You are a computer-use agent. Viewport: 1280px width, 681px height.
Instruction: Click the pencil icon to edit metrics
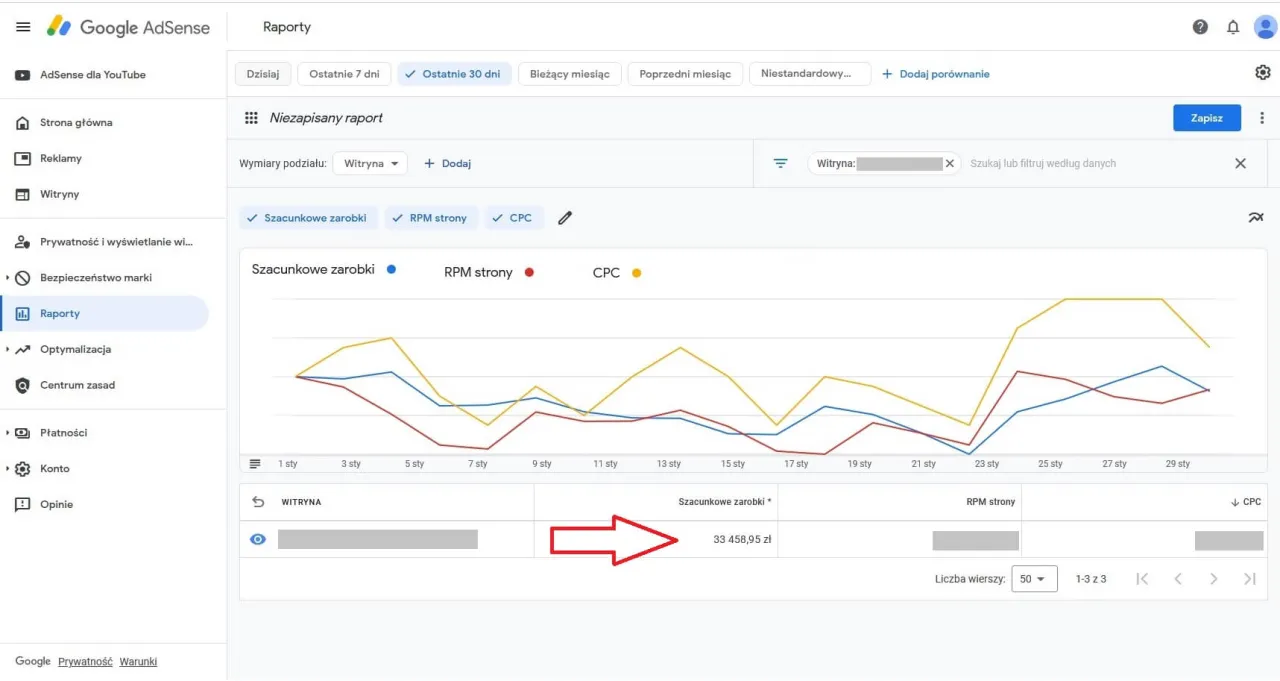tap(565, 217)
